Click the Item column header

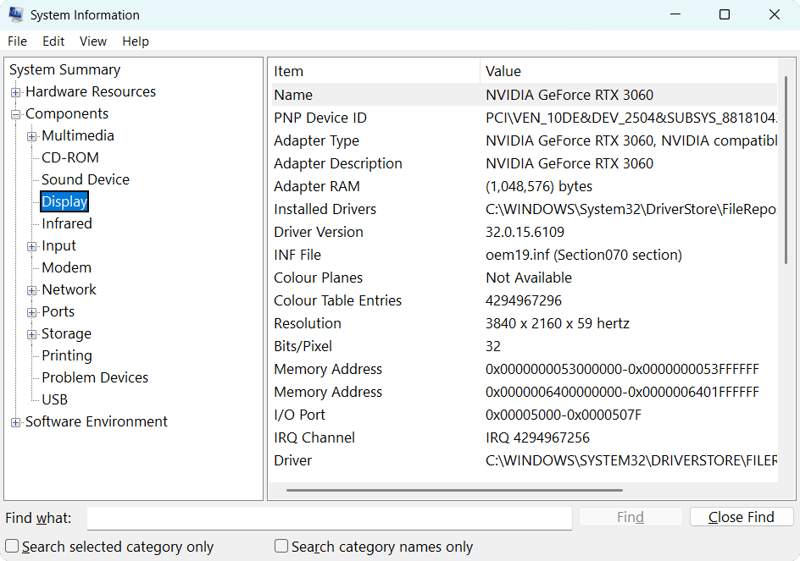(x=376, y=71)
